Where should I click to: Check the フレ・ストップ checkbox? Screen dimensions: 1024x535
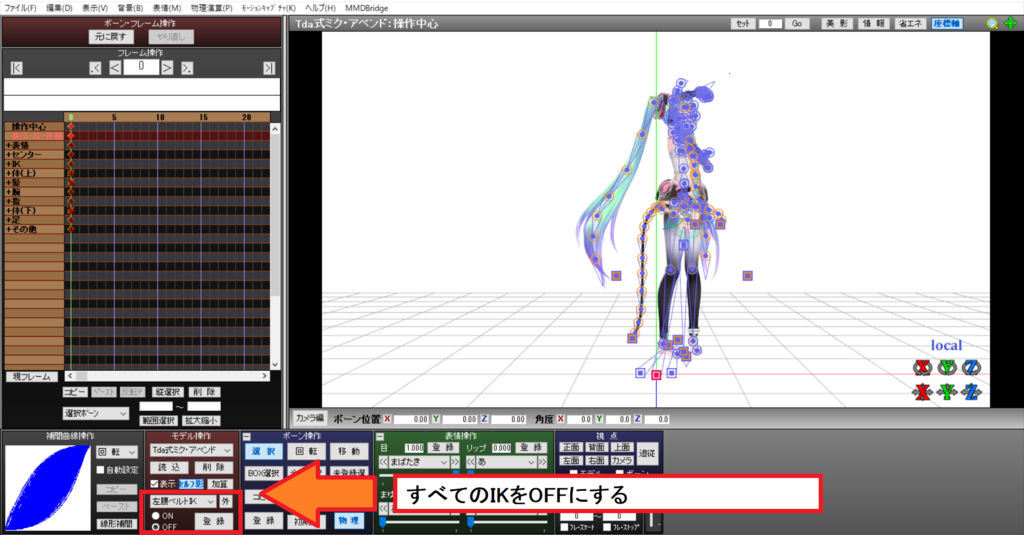(607, 527)
